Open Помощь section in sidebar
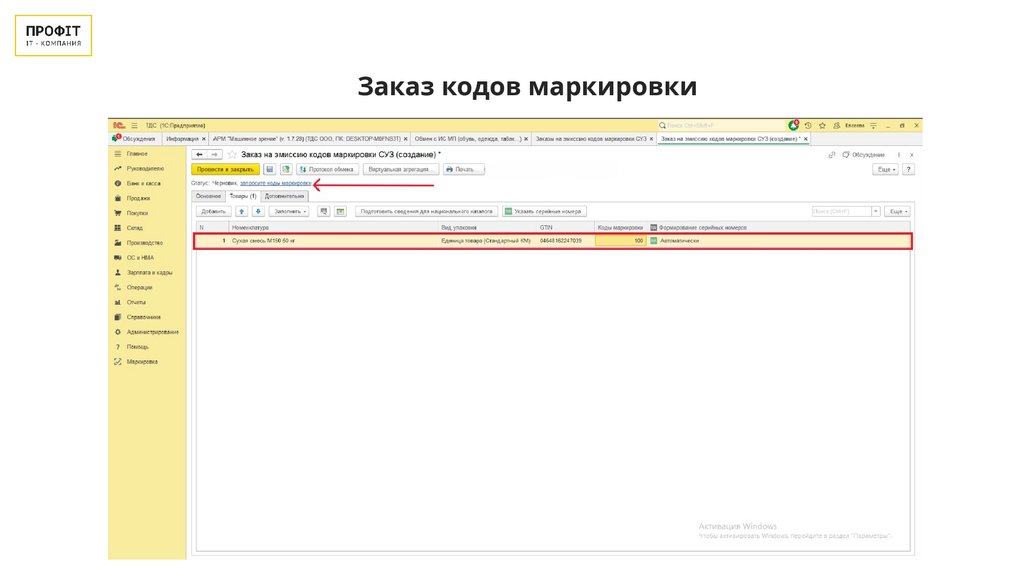The height and width of the screenshot is (576, 1024). (137, 347)
